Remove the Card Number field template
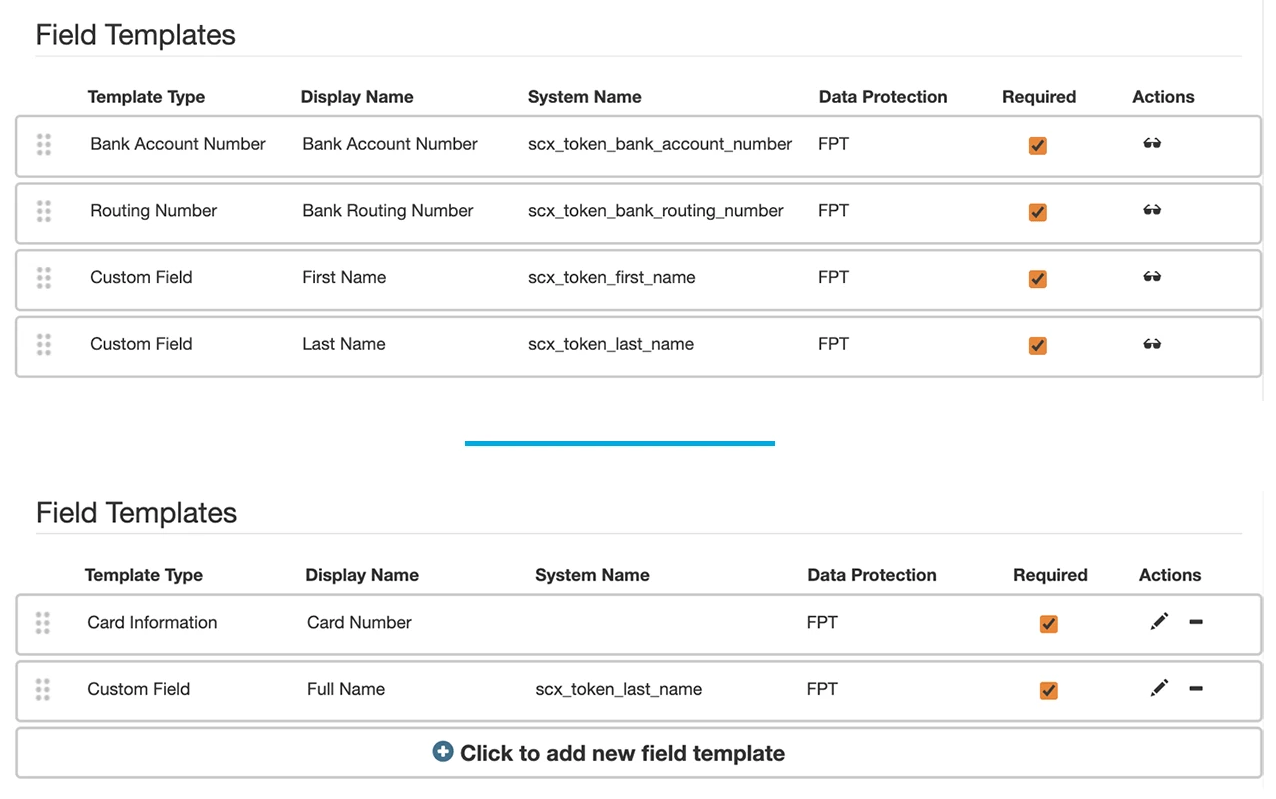Viewport: 1276px width, 799px height. (1196, 622)
